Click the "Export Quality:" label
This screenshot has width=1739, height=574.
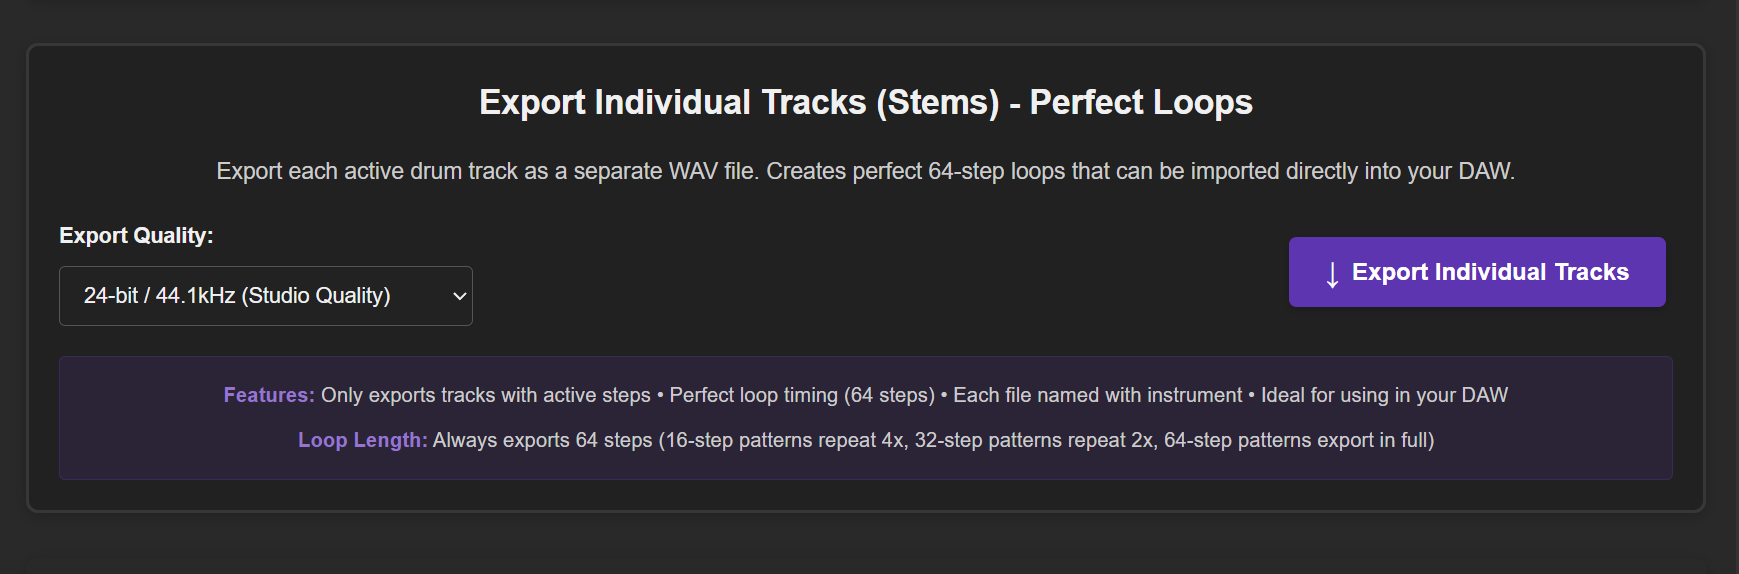(x=136, y=236)
